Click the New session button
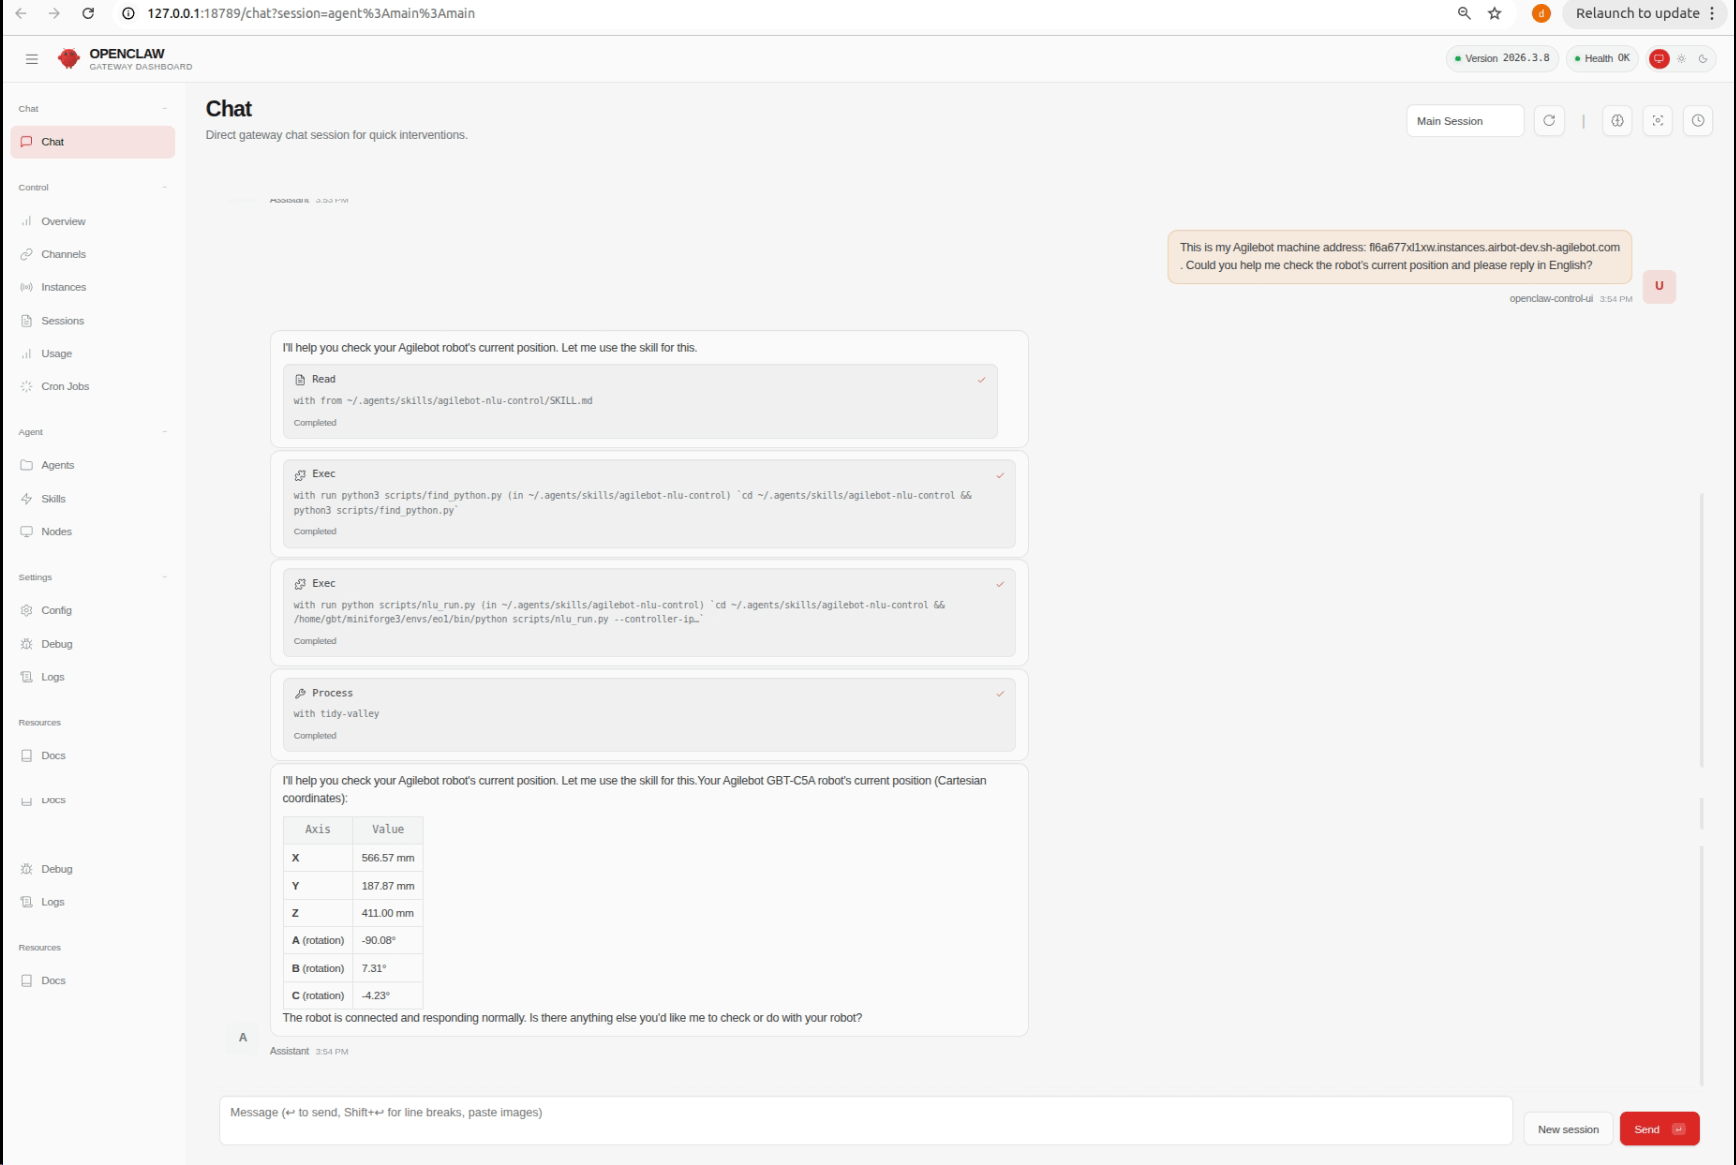Screen dimensions: 1736x1165 tap(1567, 1129)
